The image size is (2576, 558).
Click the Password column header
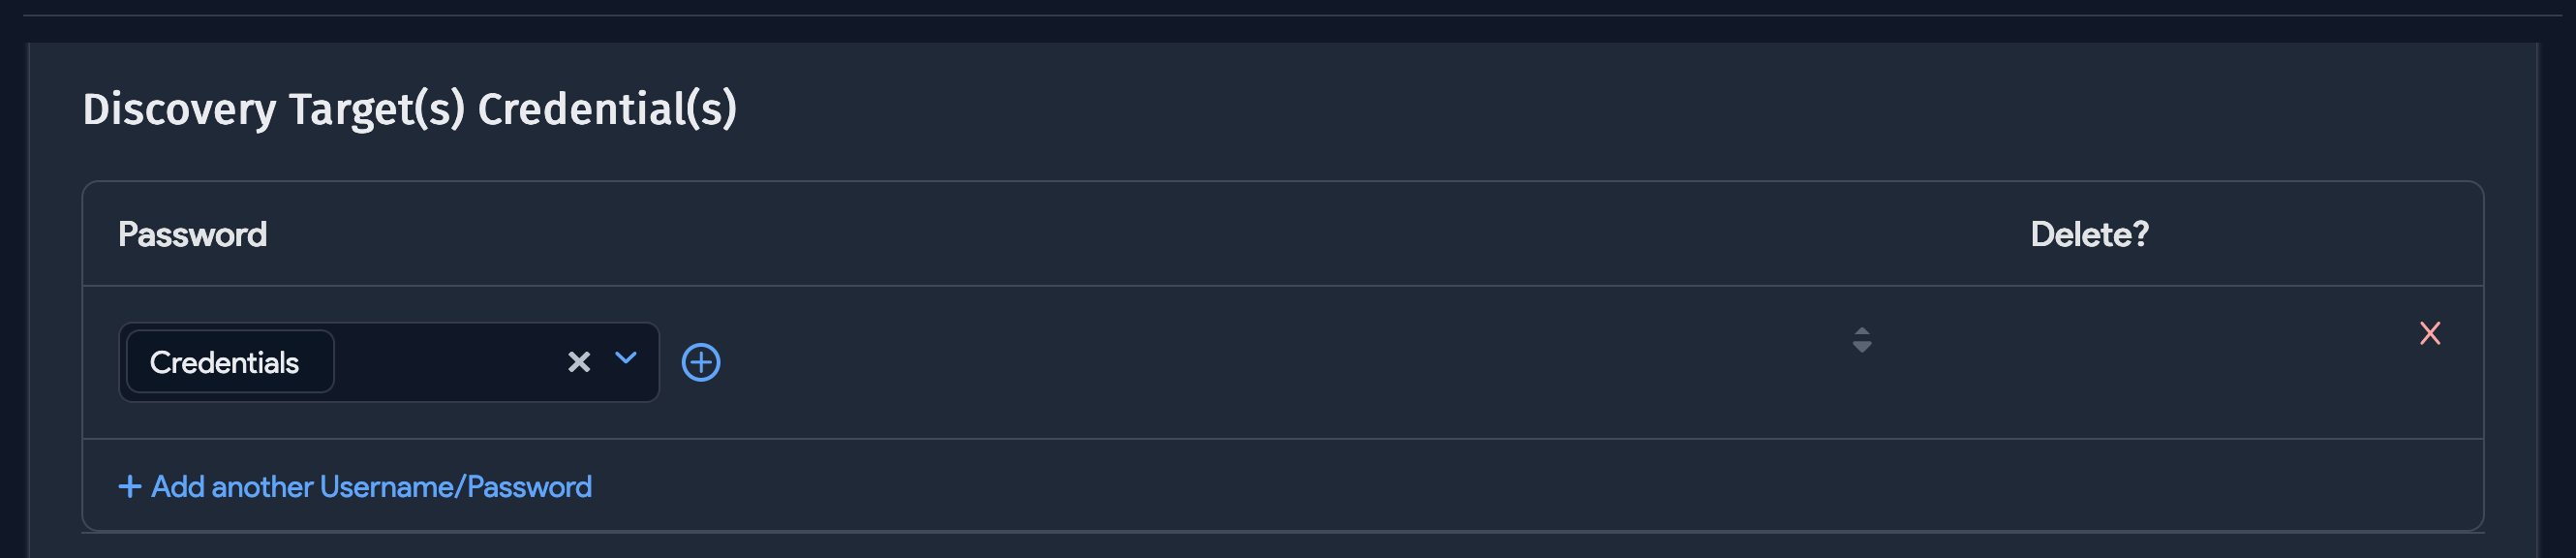(x=193, y=233)
